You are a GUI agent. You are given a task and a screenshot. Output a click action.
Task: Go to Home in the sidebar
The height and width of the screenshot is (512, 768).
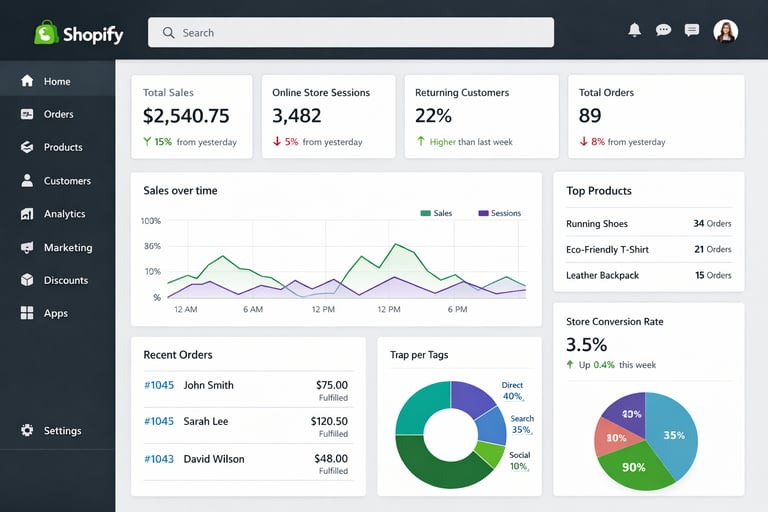tap(57, 81)
